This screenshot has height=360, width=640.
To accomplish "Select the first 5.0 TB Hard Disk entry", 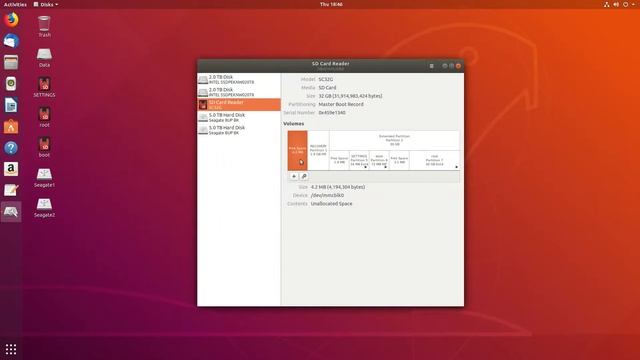I will pyautogui.click(x=239, y=118).
